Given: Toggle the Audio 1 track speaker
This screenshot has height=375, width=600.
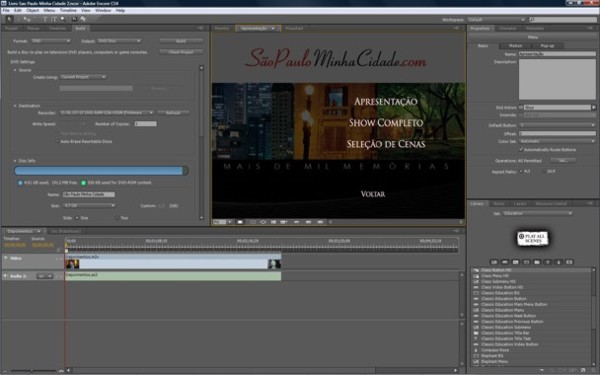Looking at the screenshot, I should coord(6,276).
